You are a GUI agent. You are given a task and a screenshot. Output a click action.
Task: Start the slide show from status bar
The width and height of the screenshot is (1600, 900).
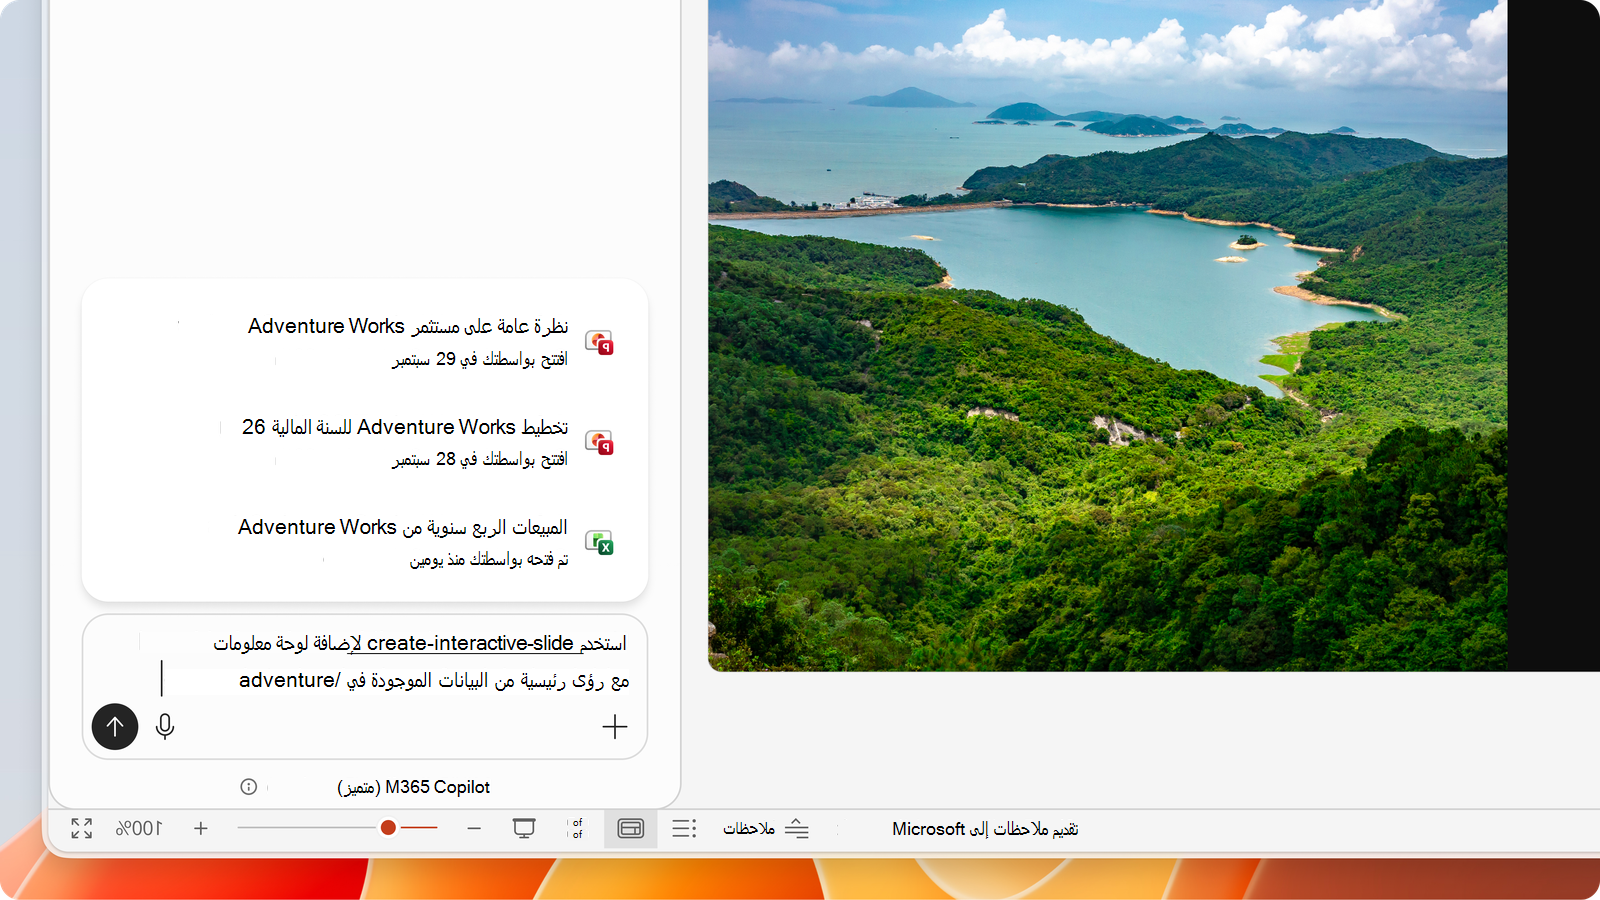pos(524,828)
